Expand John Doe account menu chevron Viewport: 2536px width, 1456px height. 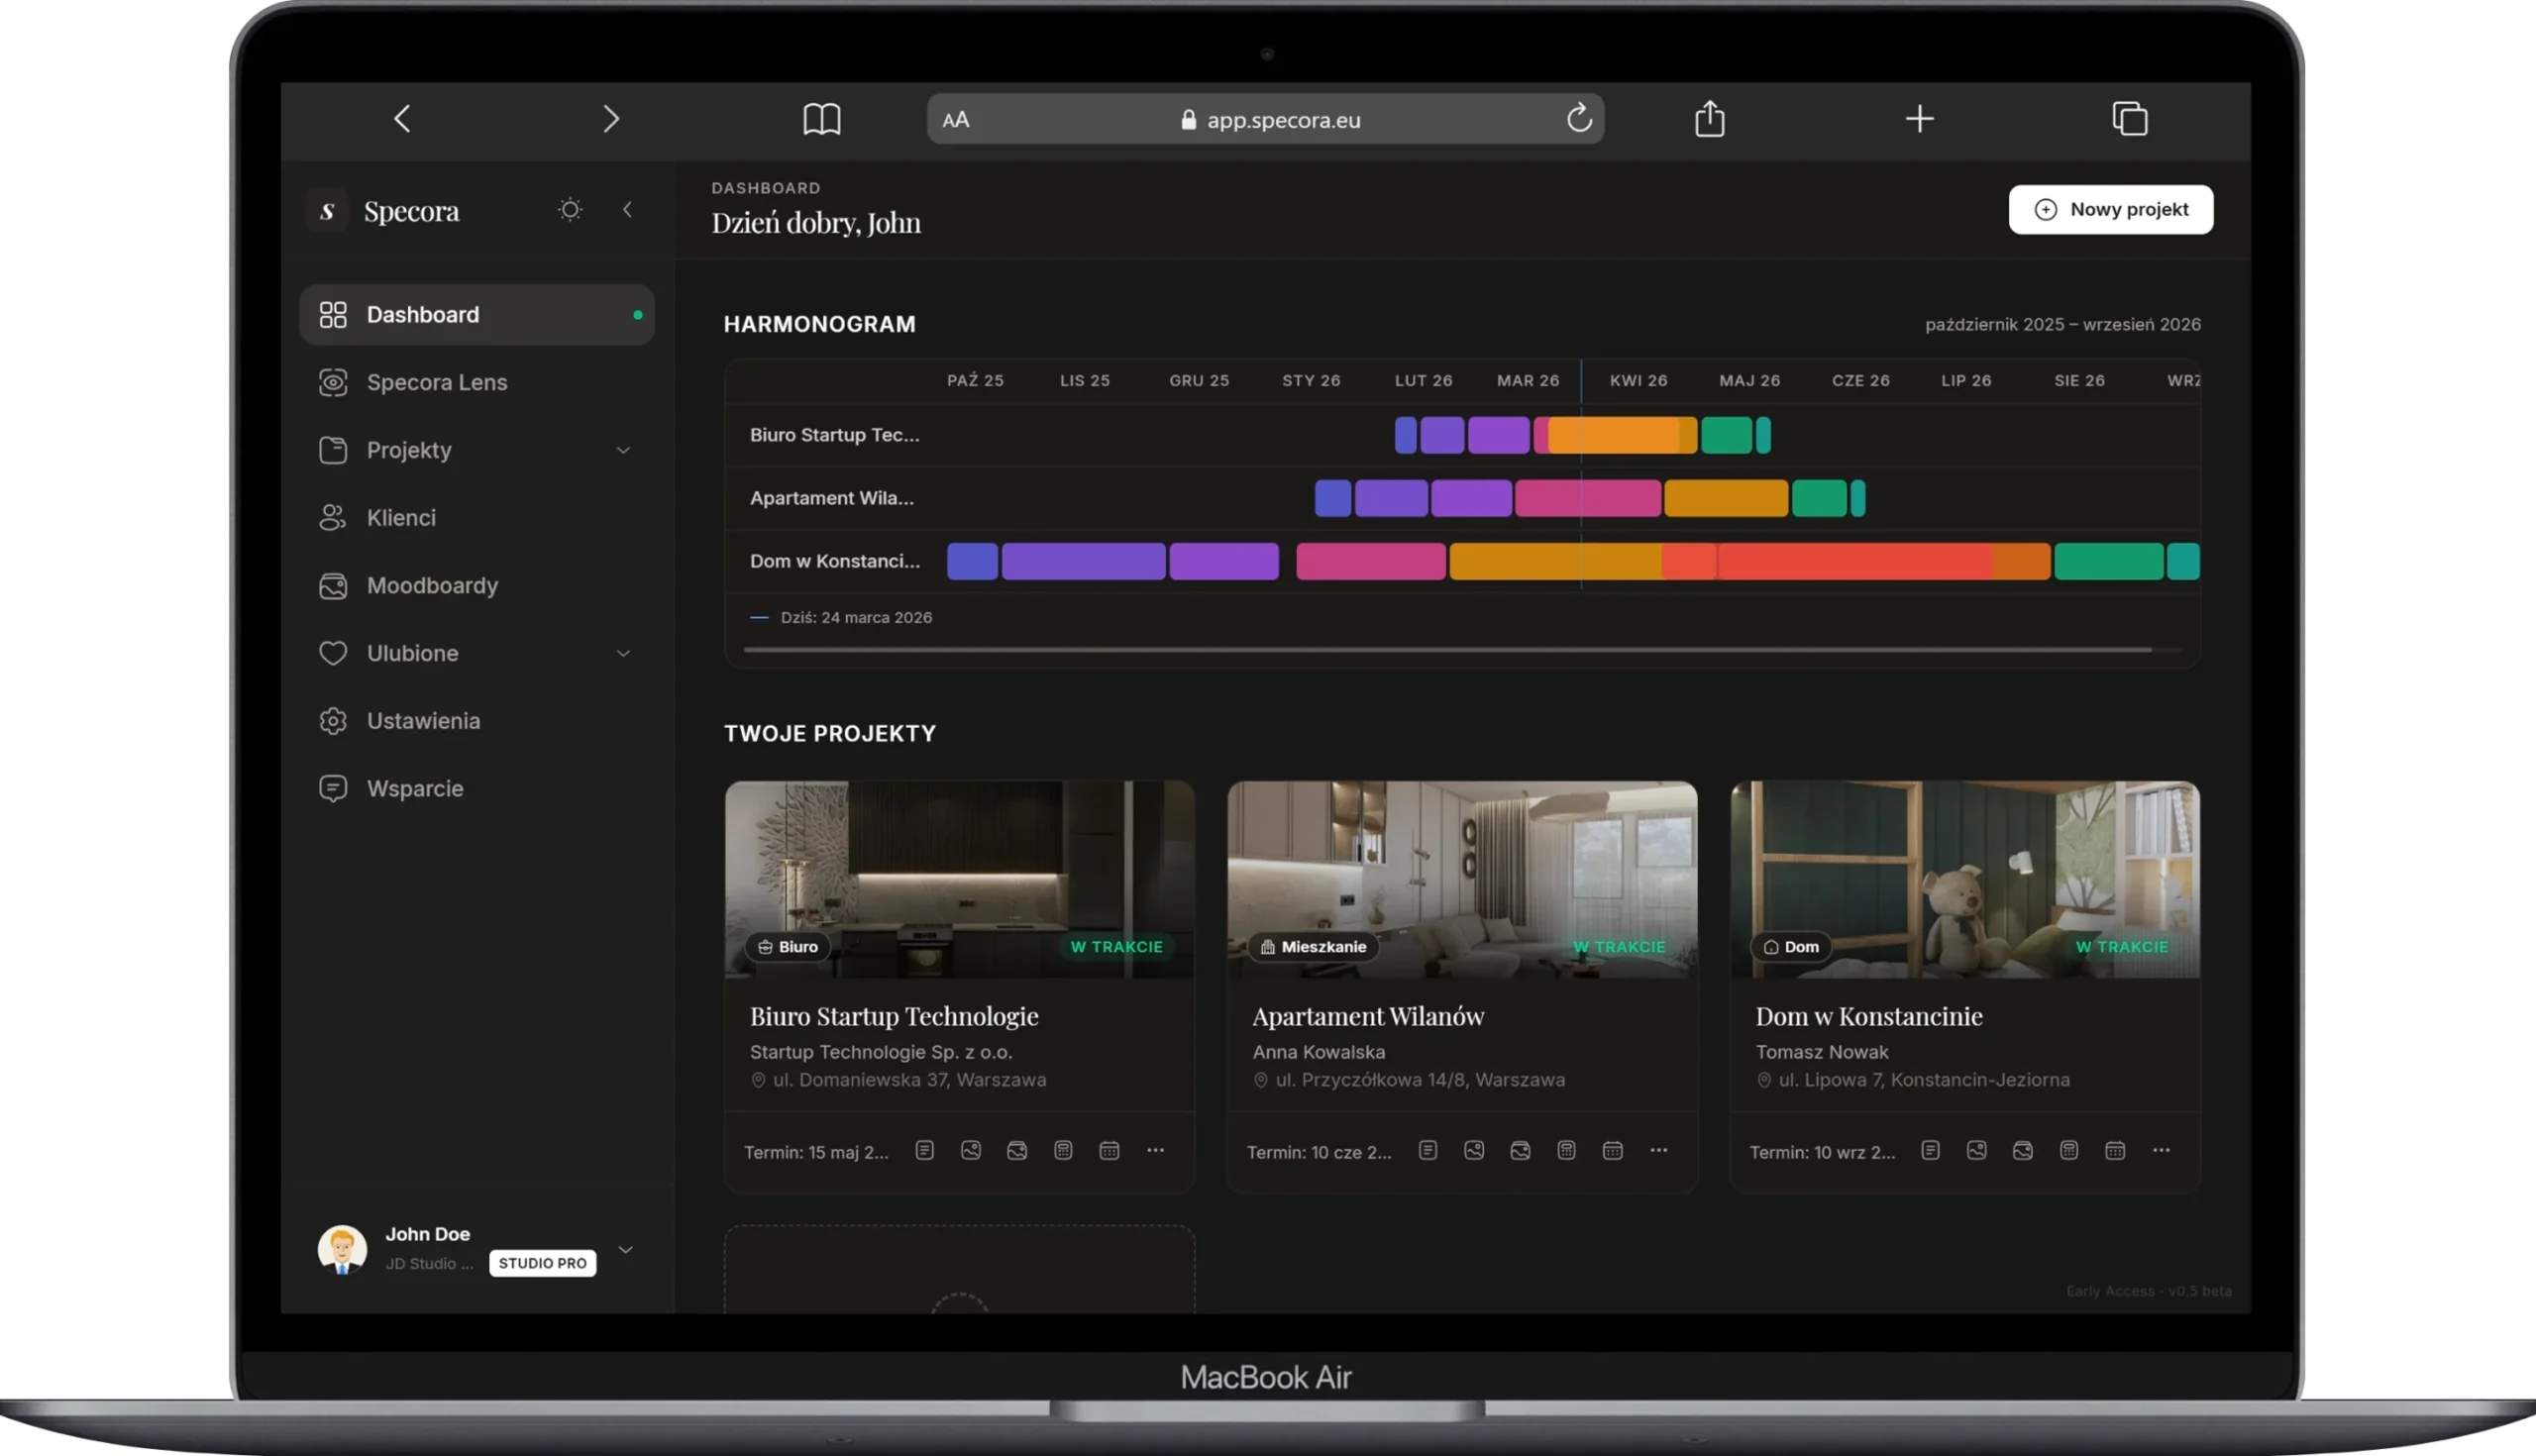[x=625, y=1249]
